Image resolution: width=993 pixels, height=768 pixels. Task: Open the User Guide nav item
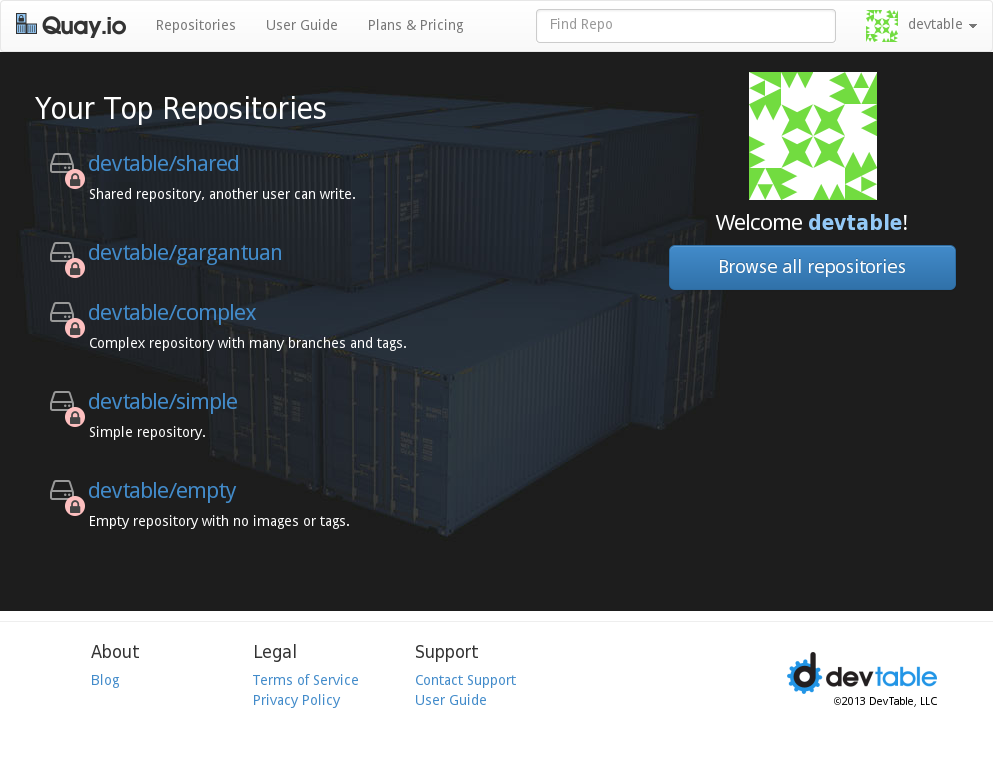tap(301, 25)
